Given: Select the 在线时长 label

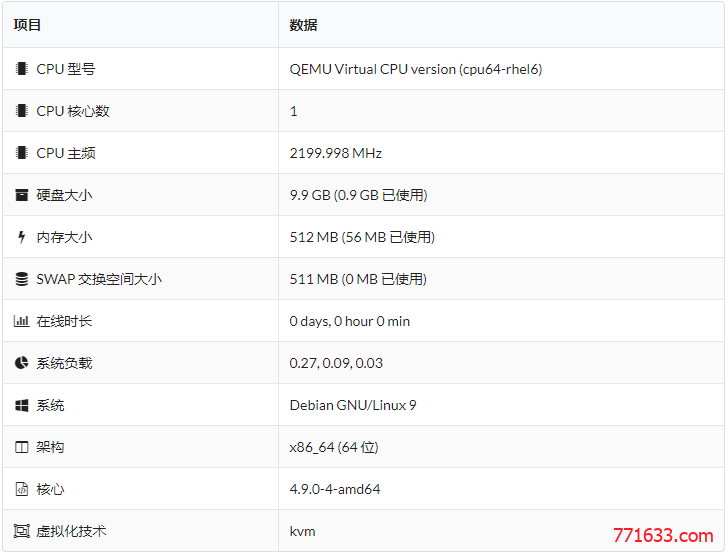Looking at the screenshot, I should click(x=64, y=321).
